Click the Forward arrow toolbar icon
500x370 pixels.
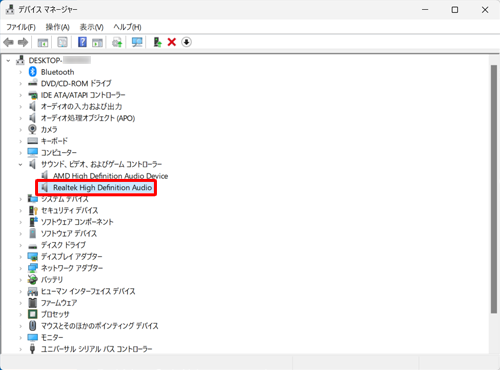pyautogui.click(x=23, y=42)
